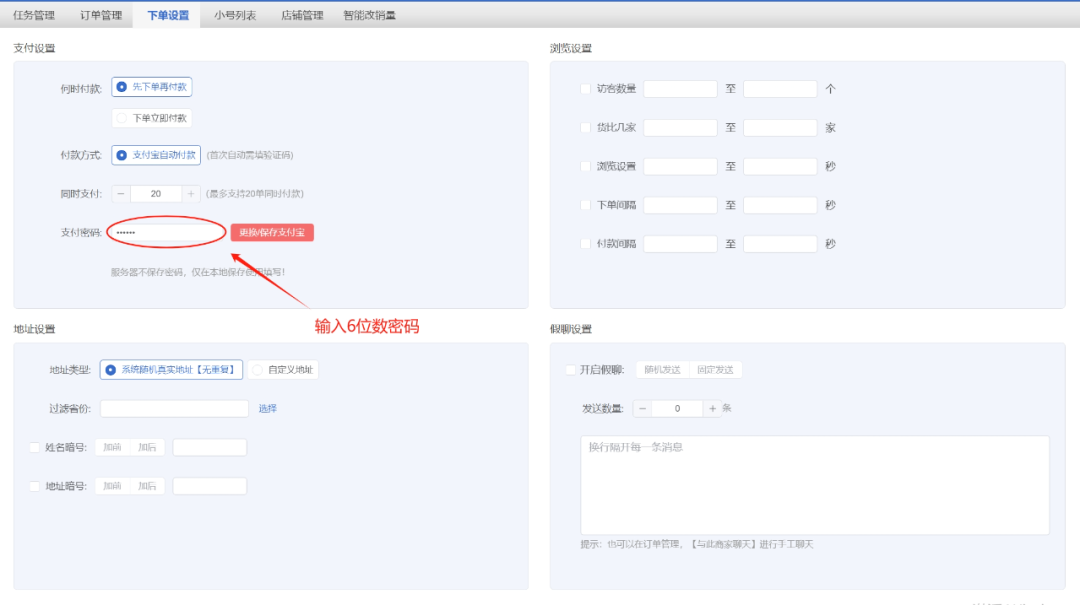This screenshot has height=605, width=1080.
Task: Enable the 姓名暗号 checkbox
Action: pyautogui.click(x=34, y=447)
